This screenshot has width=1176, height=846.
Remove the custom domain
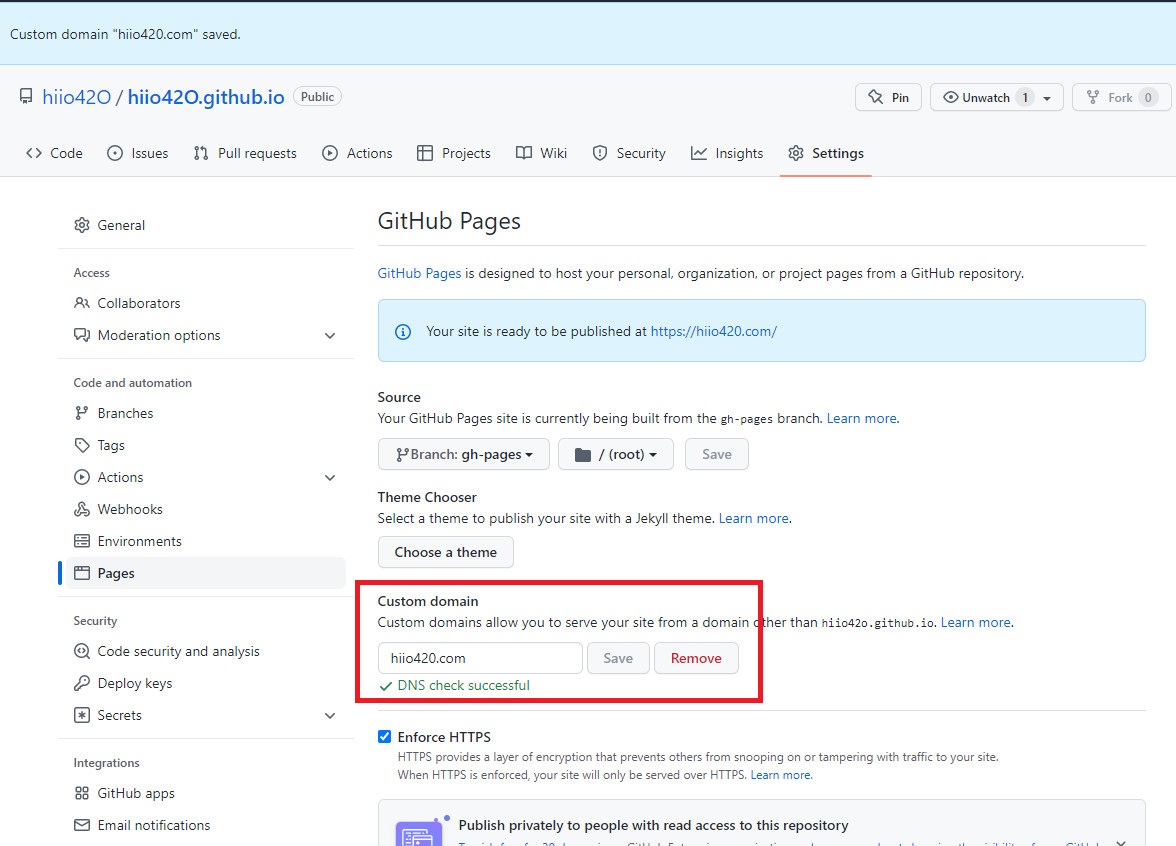click(696, 658)
